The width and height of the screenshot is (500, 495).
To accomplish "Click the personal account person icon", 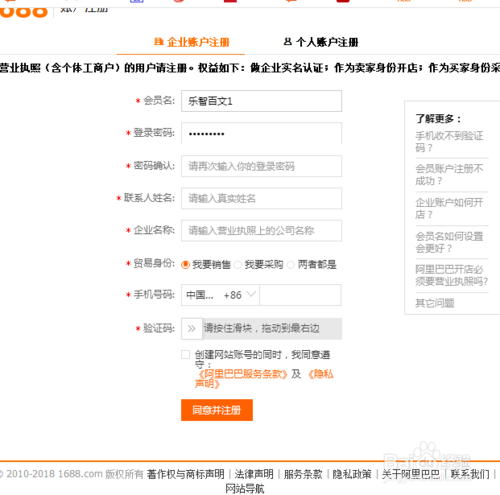I will [x=288, y=42].
